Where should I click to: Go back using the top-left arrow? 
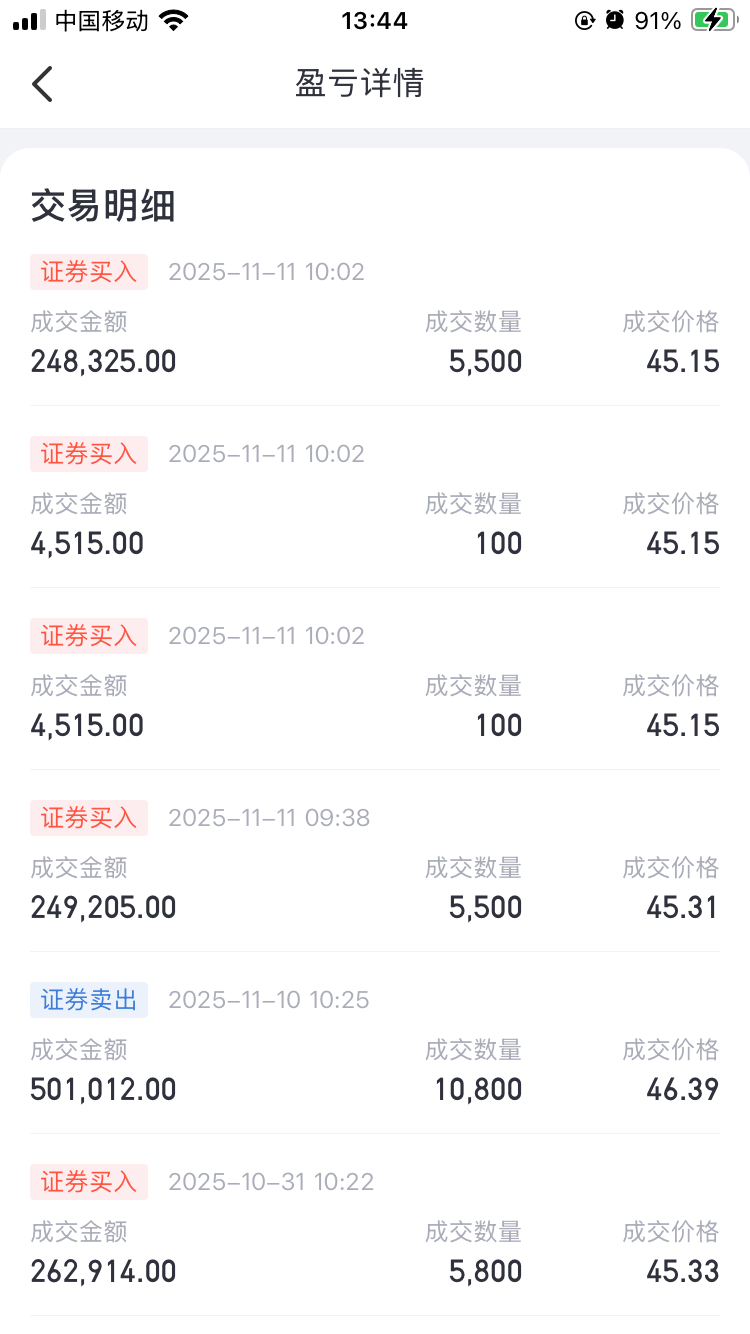[x=42, y=84]
